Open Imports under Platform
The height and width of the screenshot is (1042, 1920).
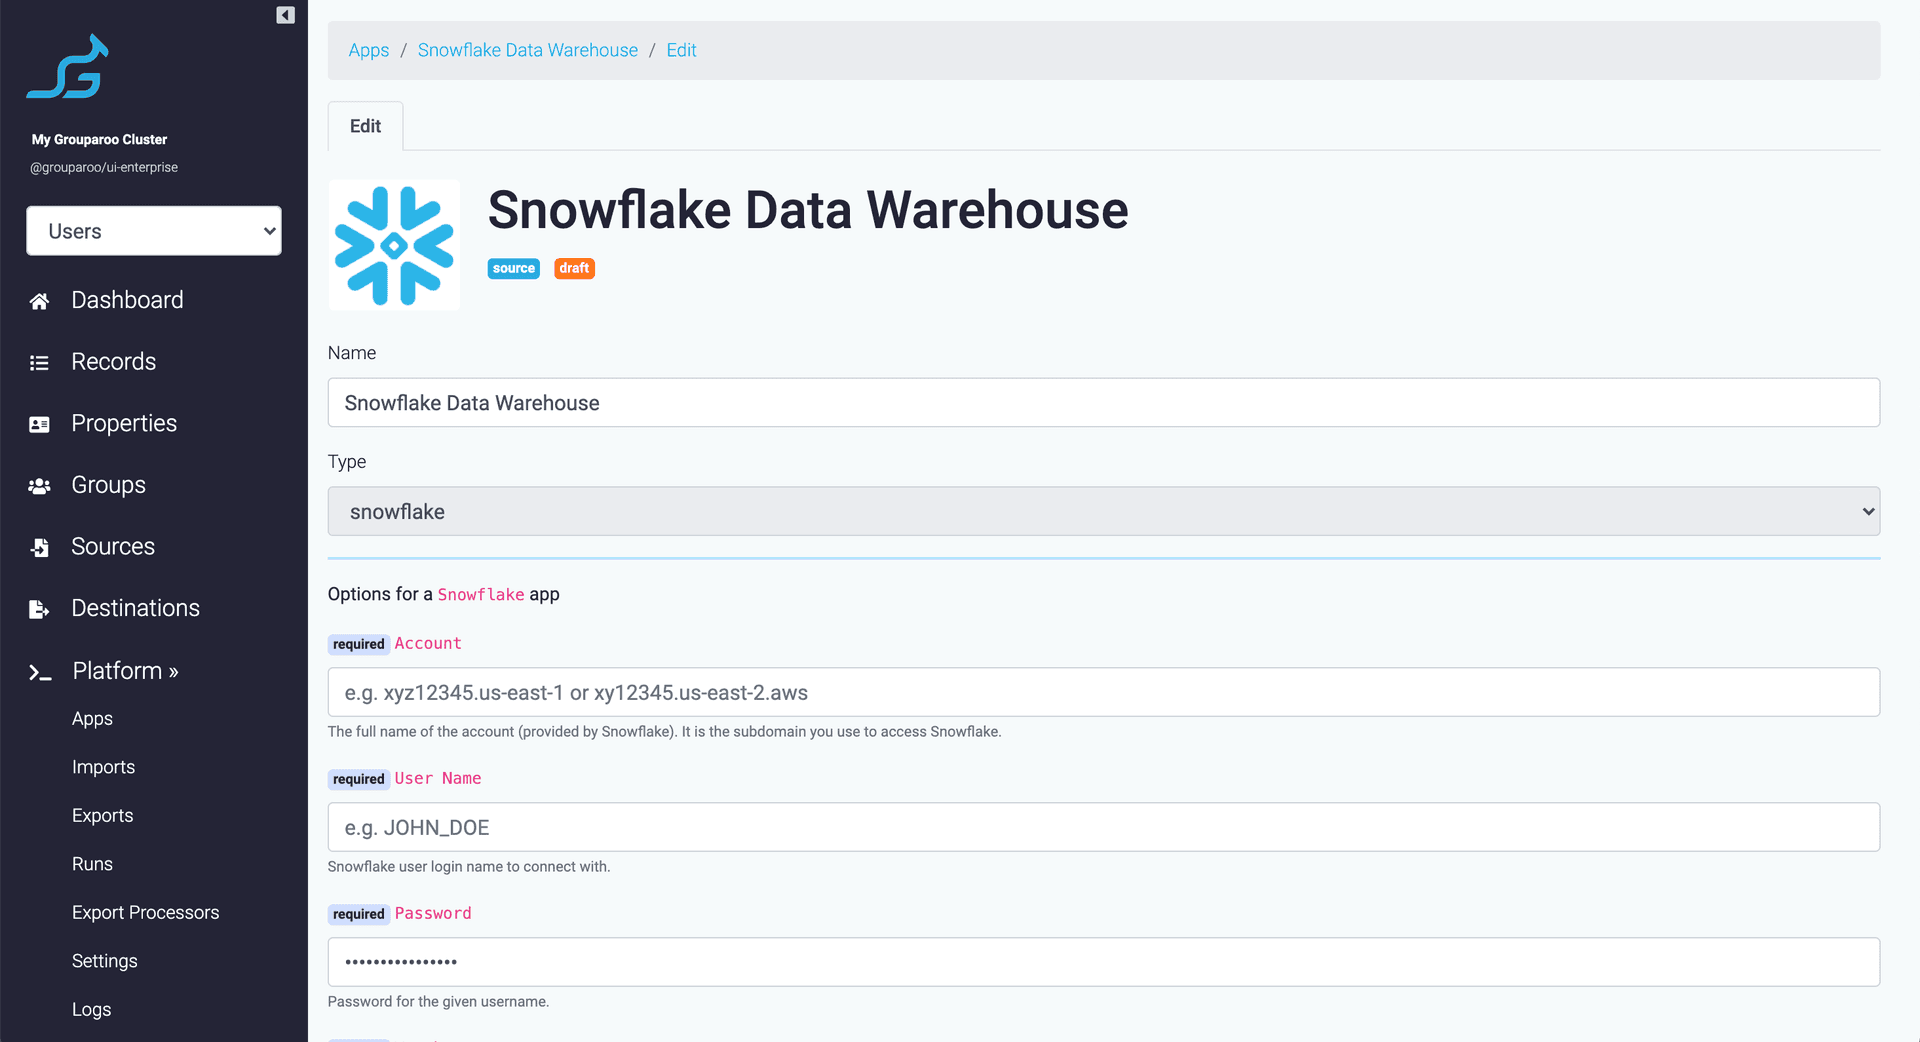(103, 767)
